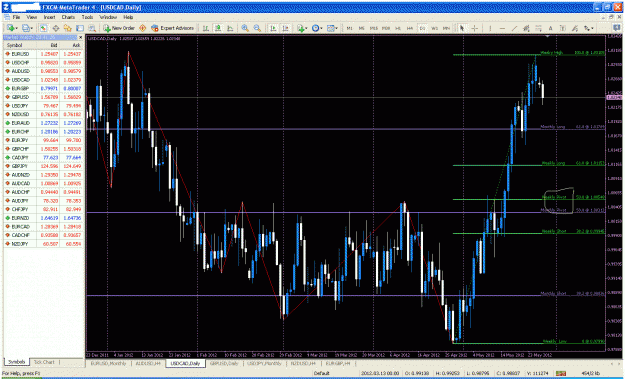
Task: Open the Charts menu
Action: coord(68,18)
